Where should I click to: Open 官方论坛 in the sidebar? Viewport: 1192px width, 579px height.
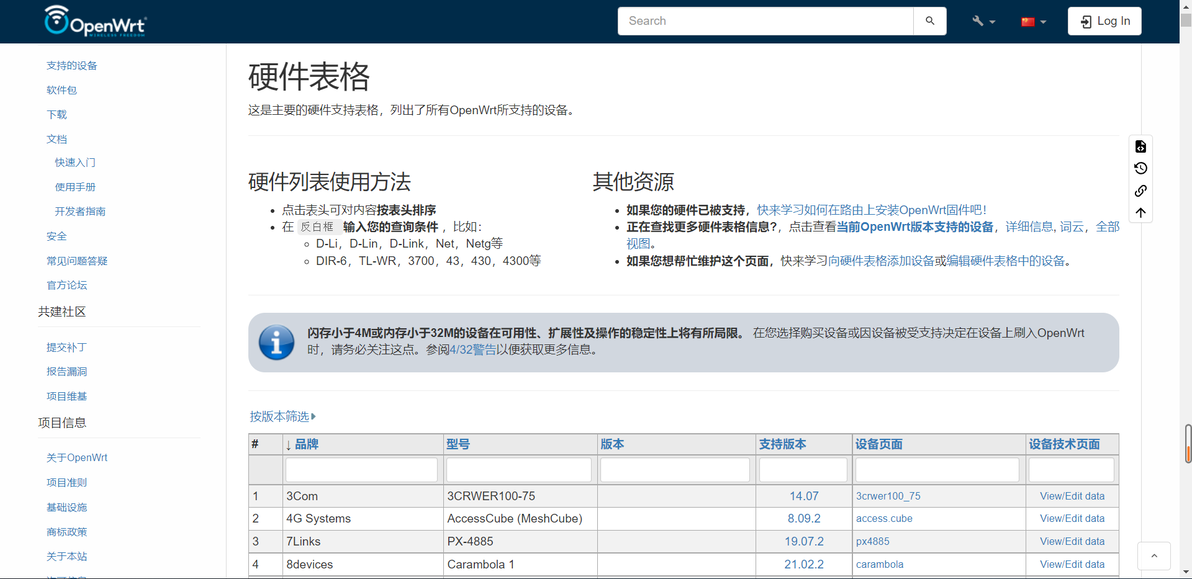pos(67,286)
